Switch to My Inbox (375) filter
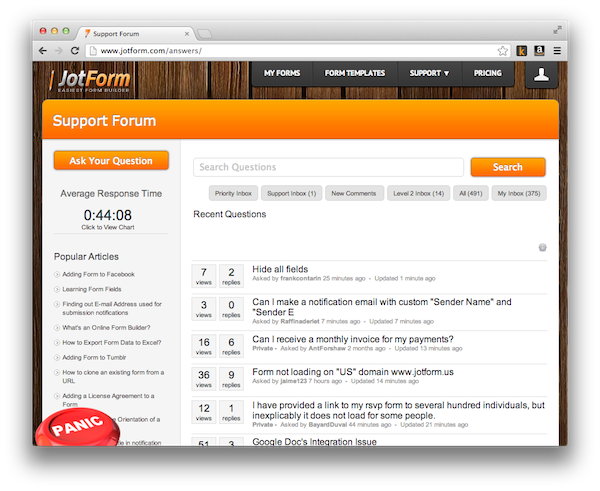This screenshot has width=600, height=491. point(519,193)
